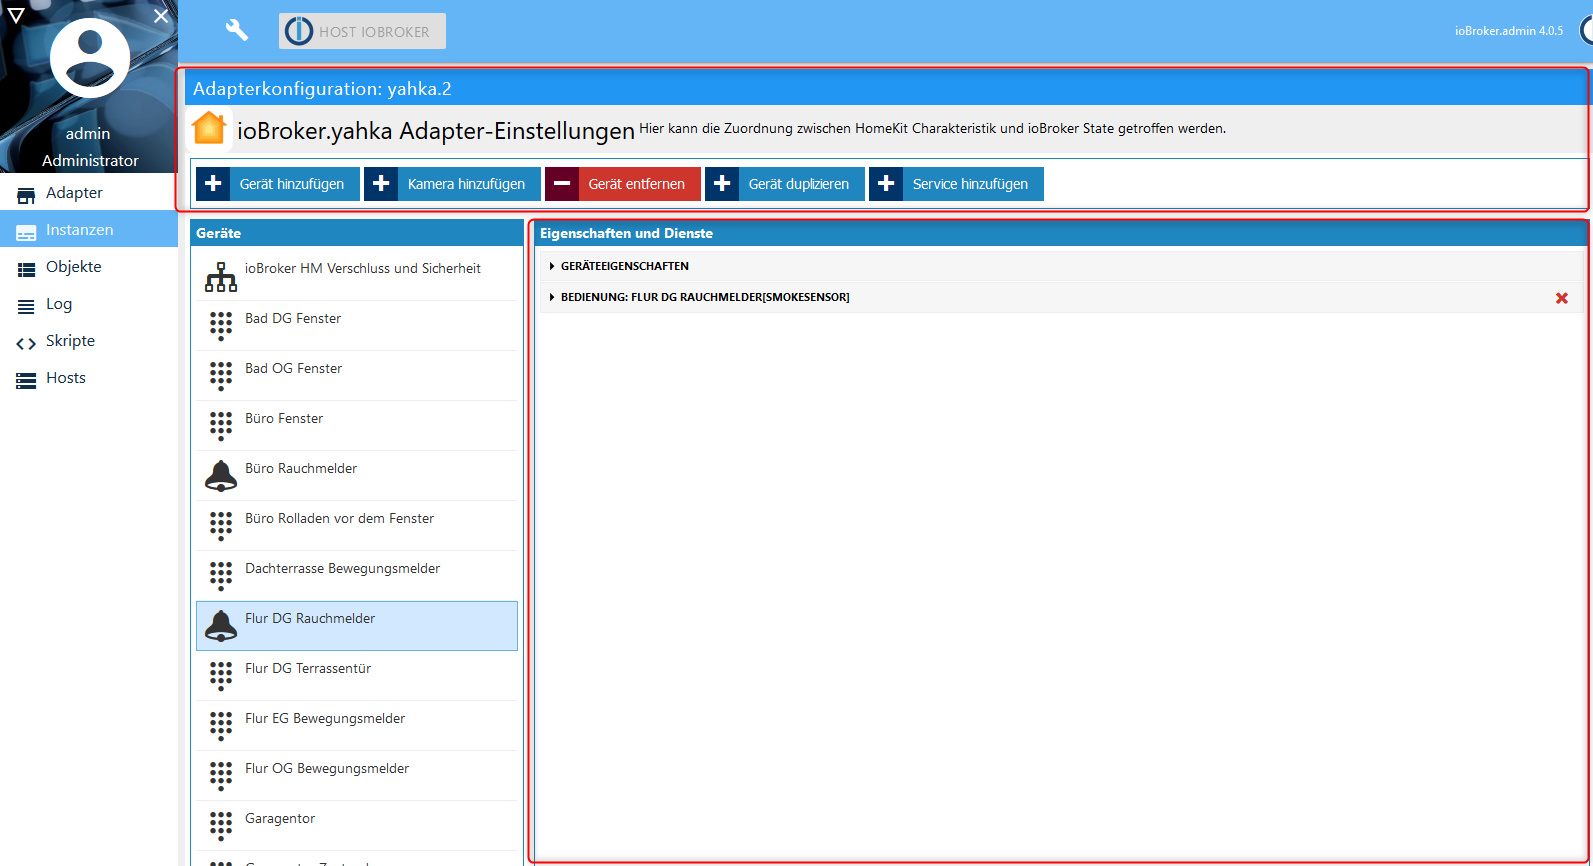Select Flur DG Terrassentür device
The image size is (1593, 866).
click(357, 675)
